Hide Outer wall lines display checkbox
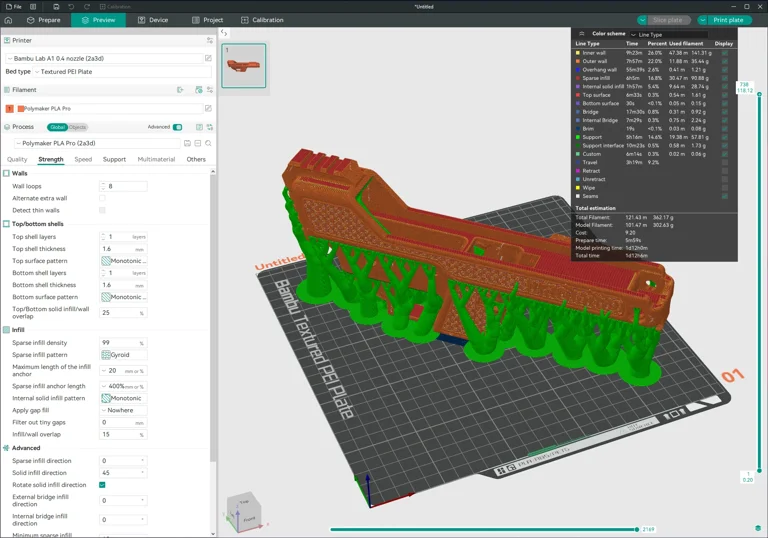Viewport: 768px width, 538px height. [x=725, y=61]
